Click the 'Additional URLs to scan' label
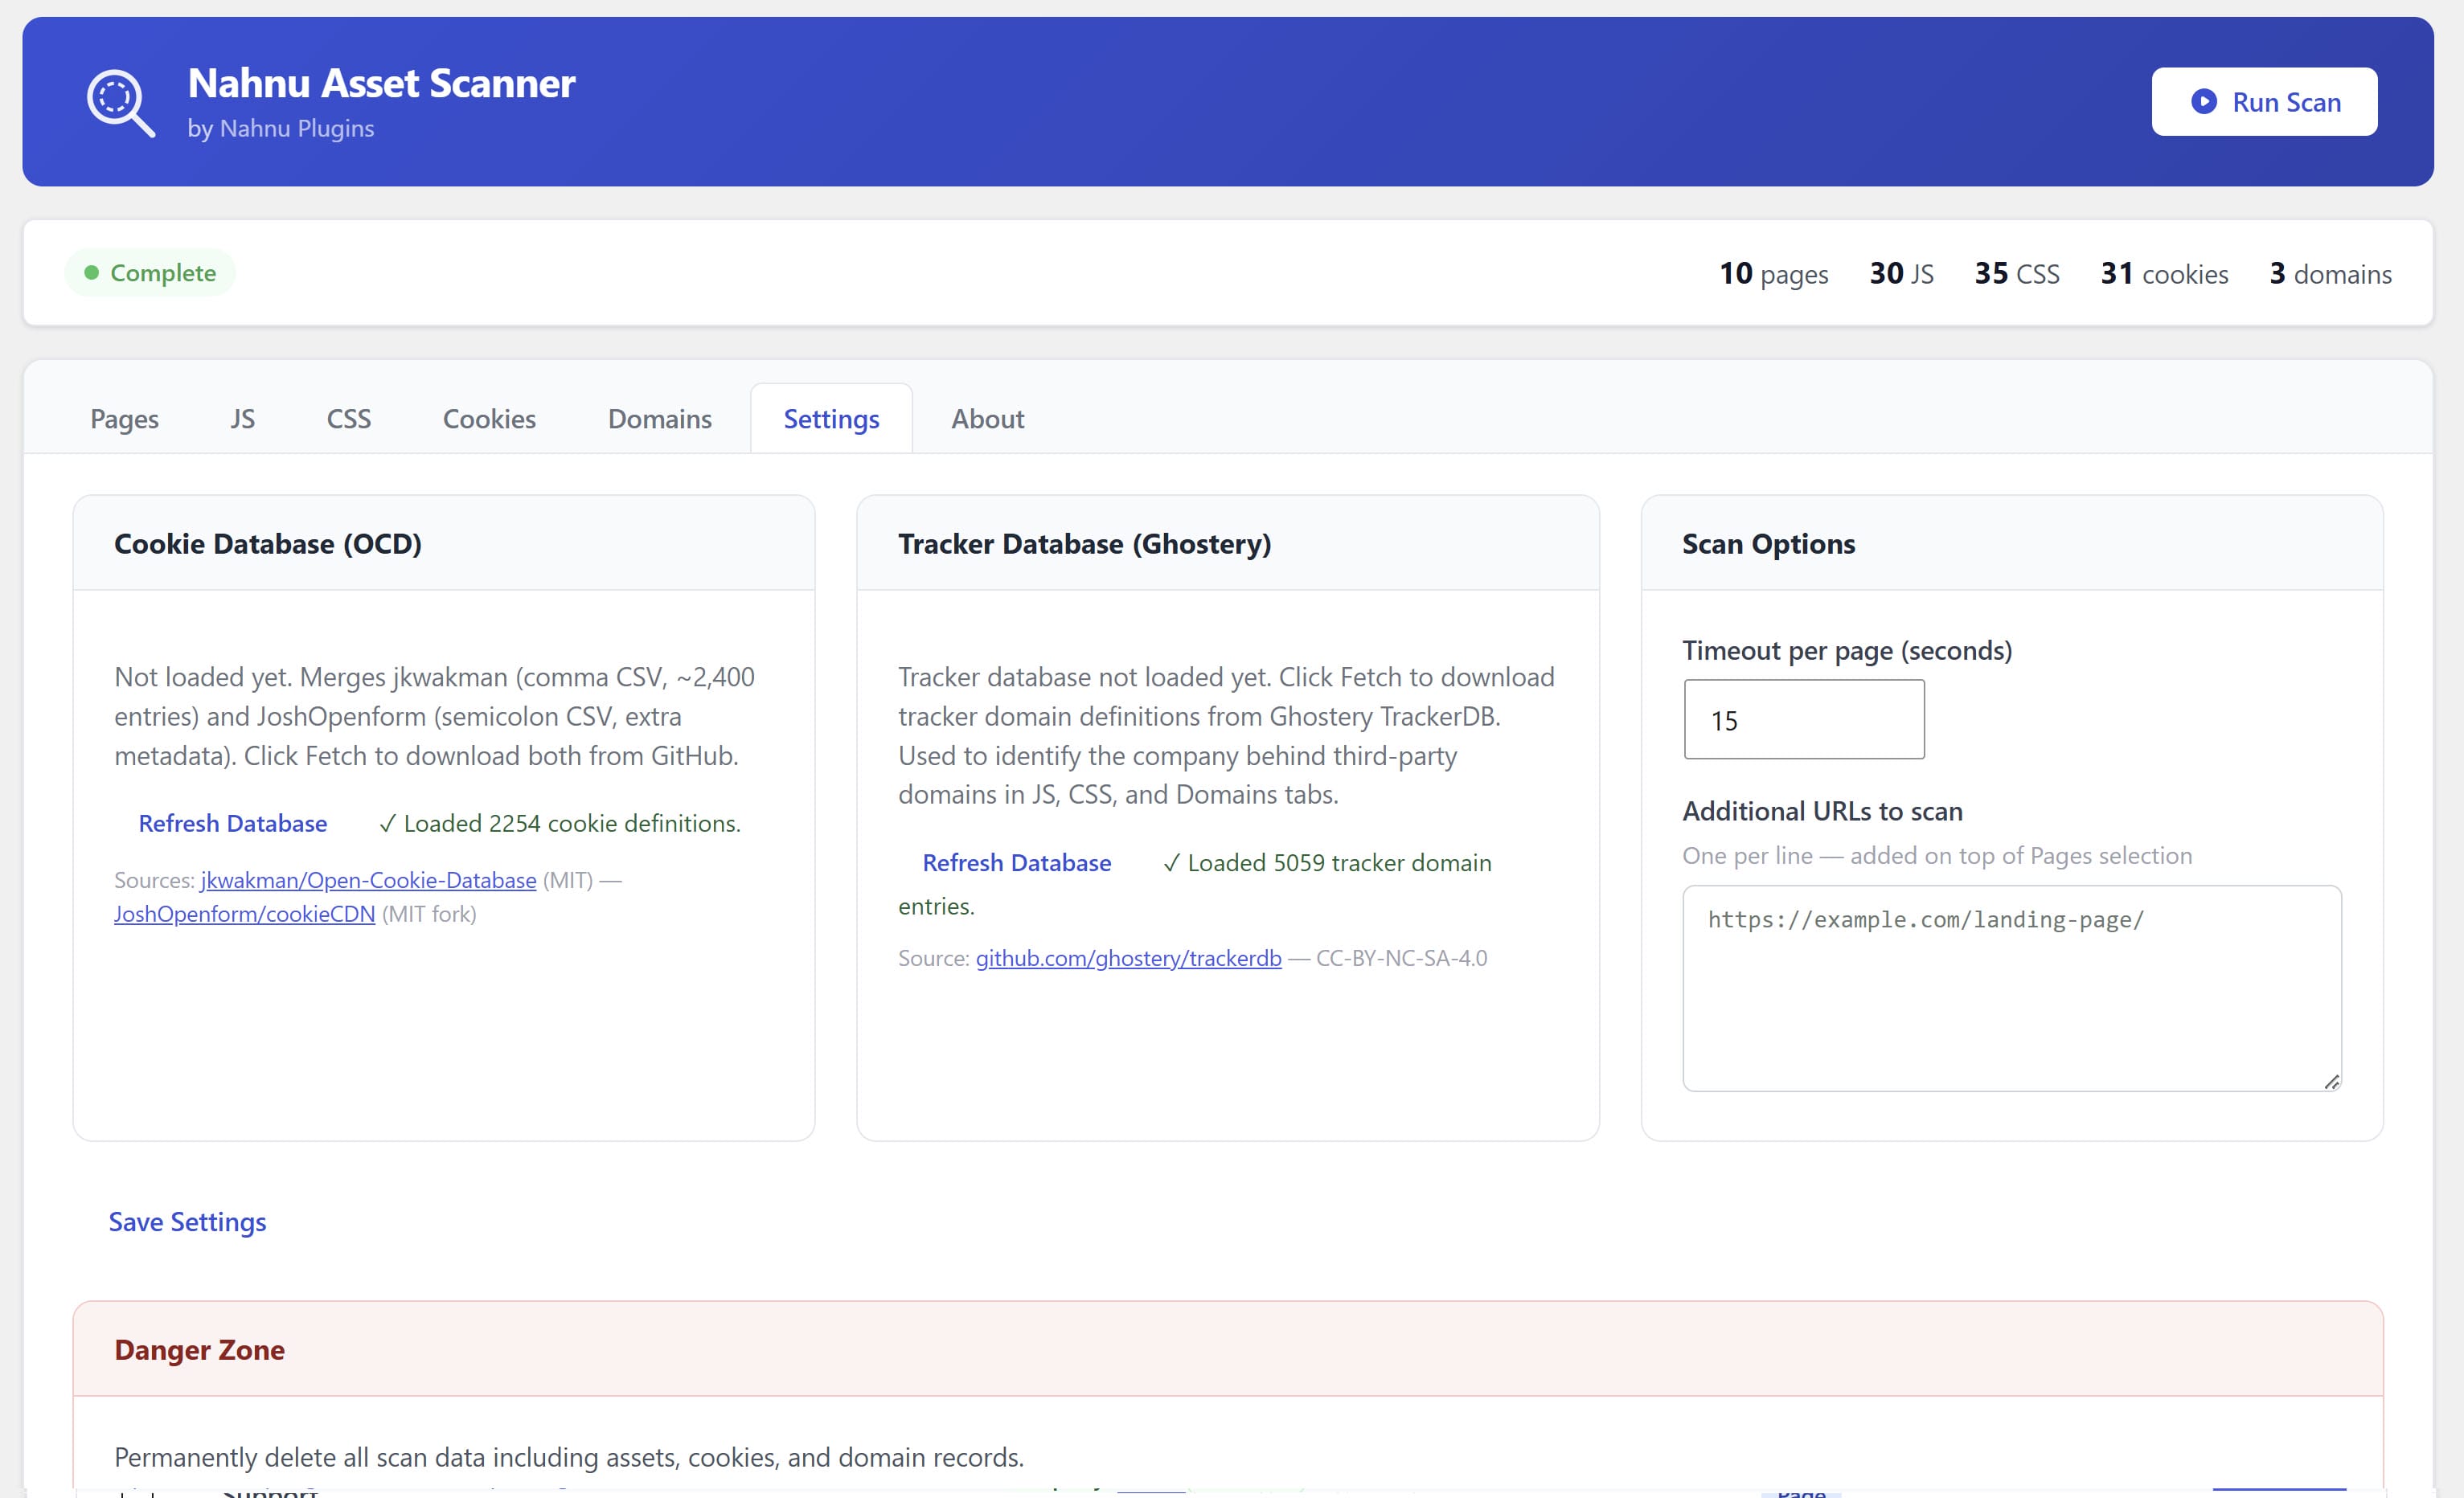 point(1822,811)
